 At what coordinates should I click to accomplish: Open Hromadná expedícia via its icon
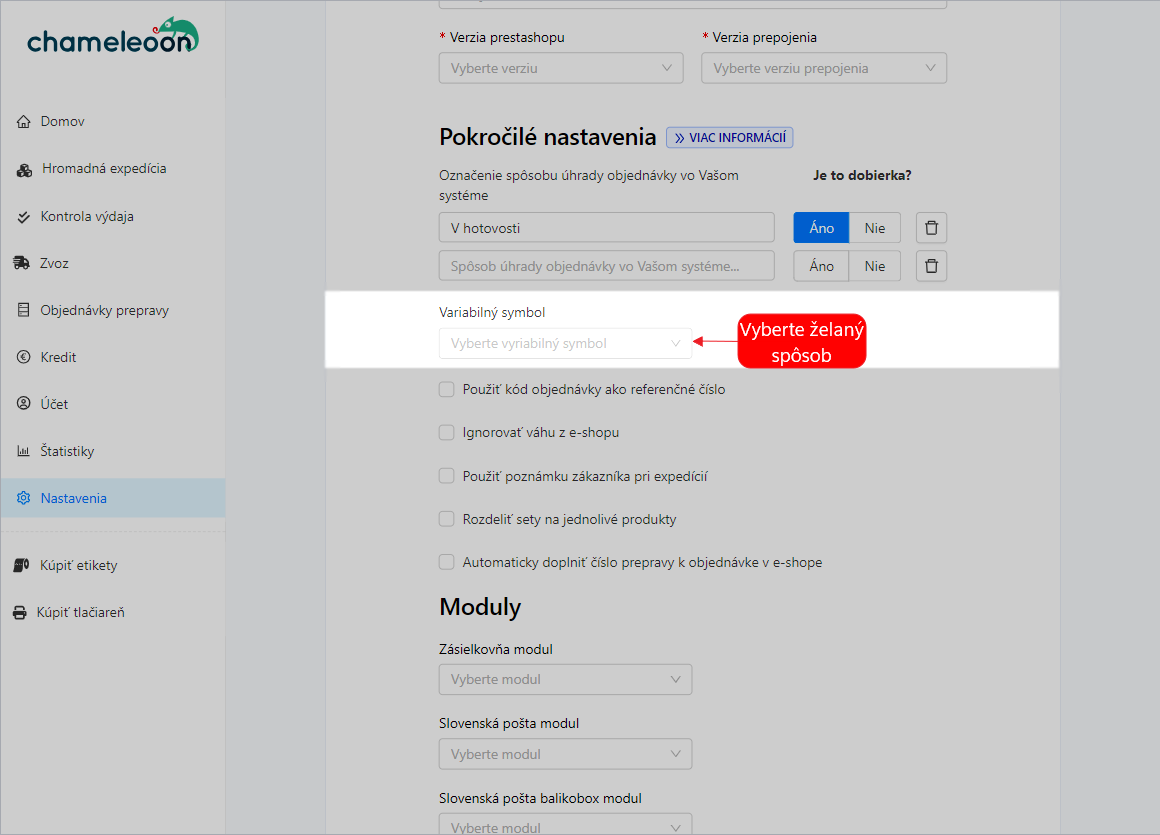(24, 168)
